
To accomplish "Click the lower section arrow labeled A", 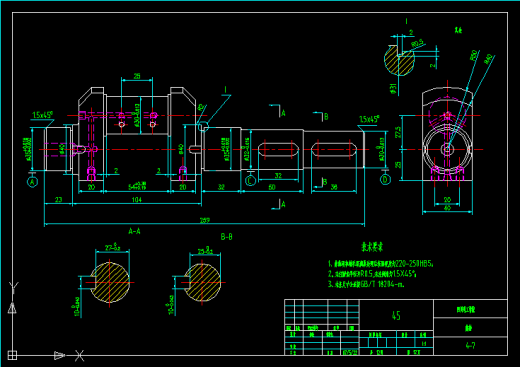I will click(279, 204).
